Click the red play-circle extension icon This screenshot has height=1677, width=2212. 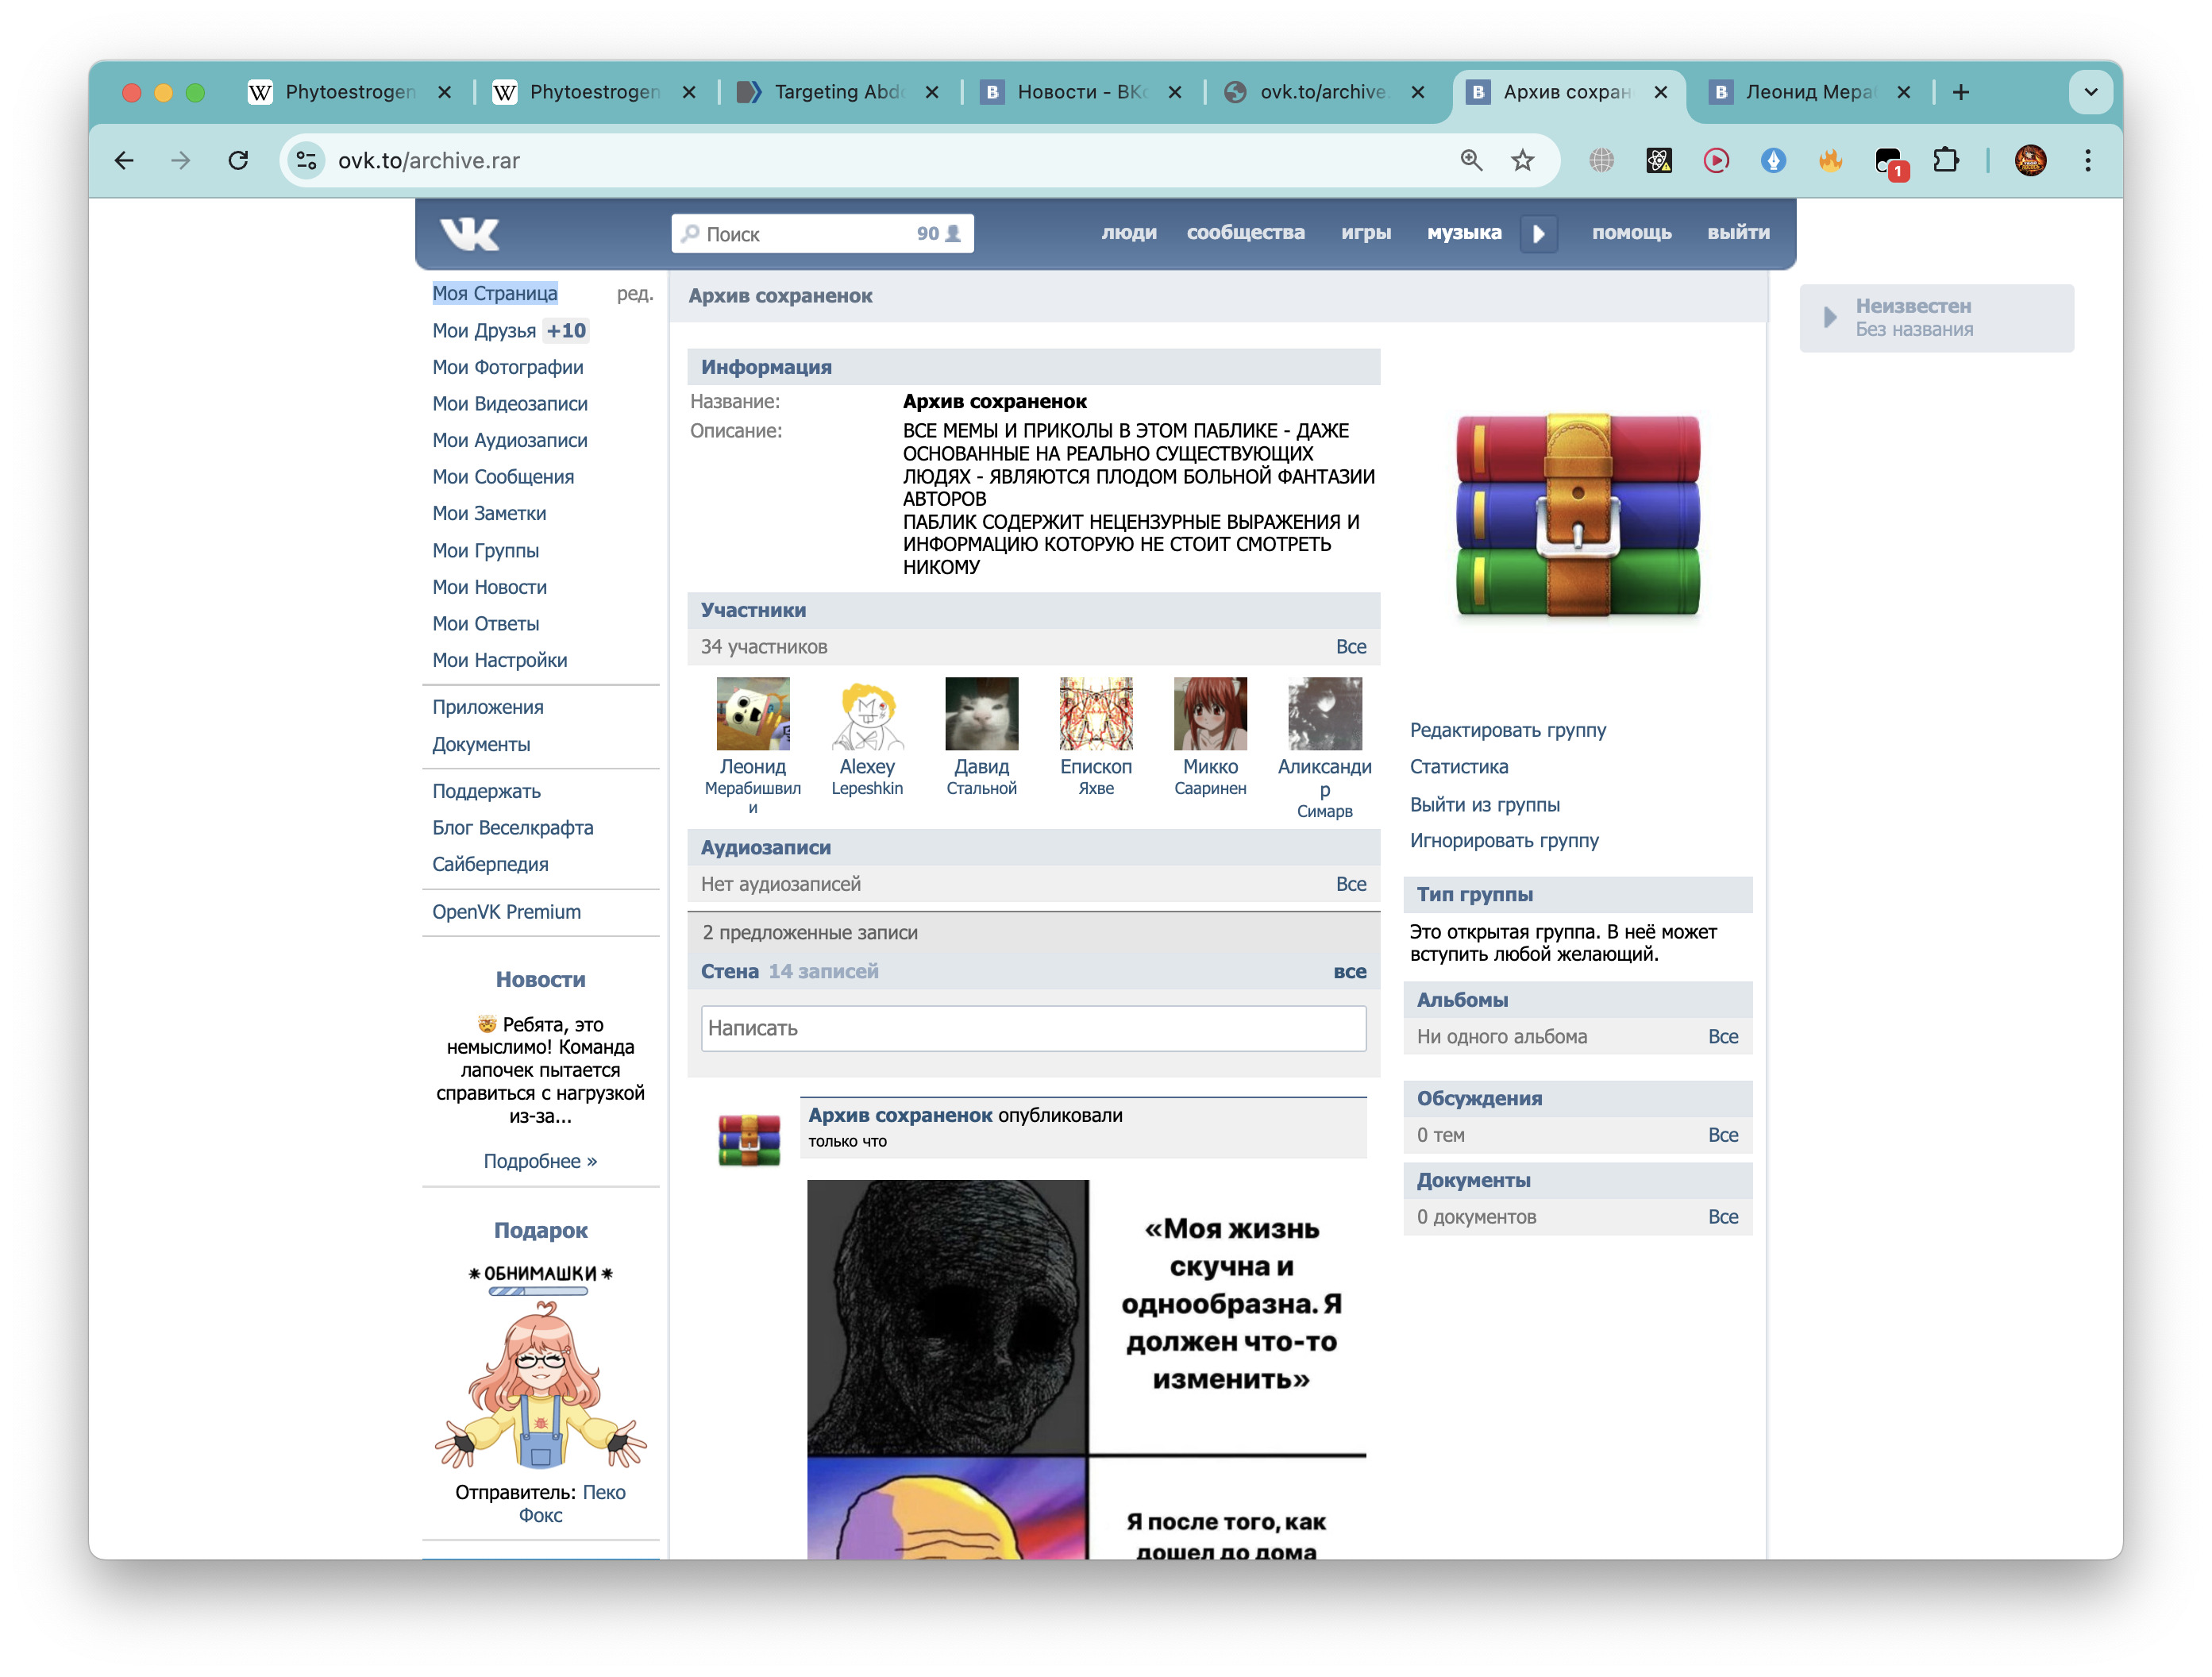click(x=1716, y=160)
